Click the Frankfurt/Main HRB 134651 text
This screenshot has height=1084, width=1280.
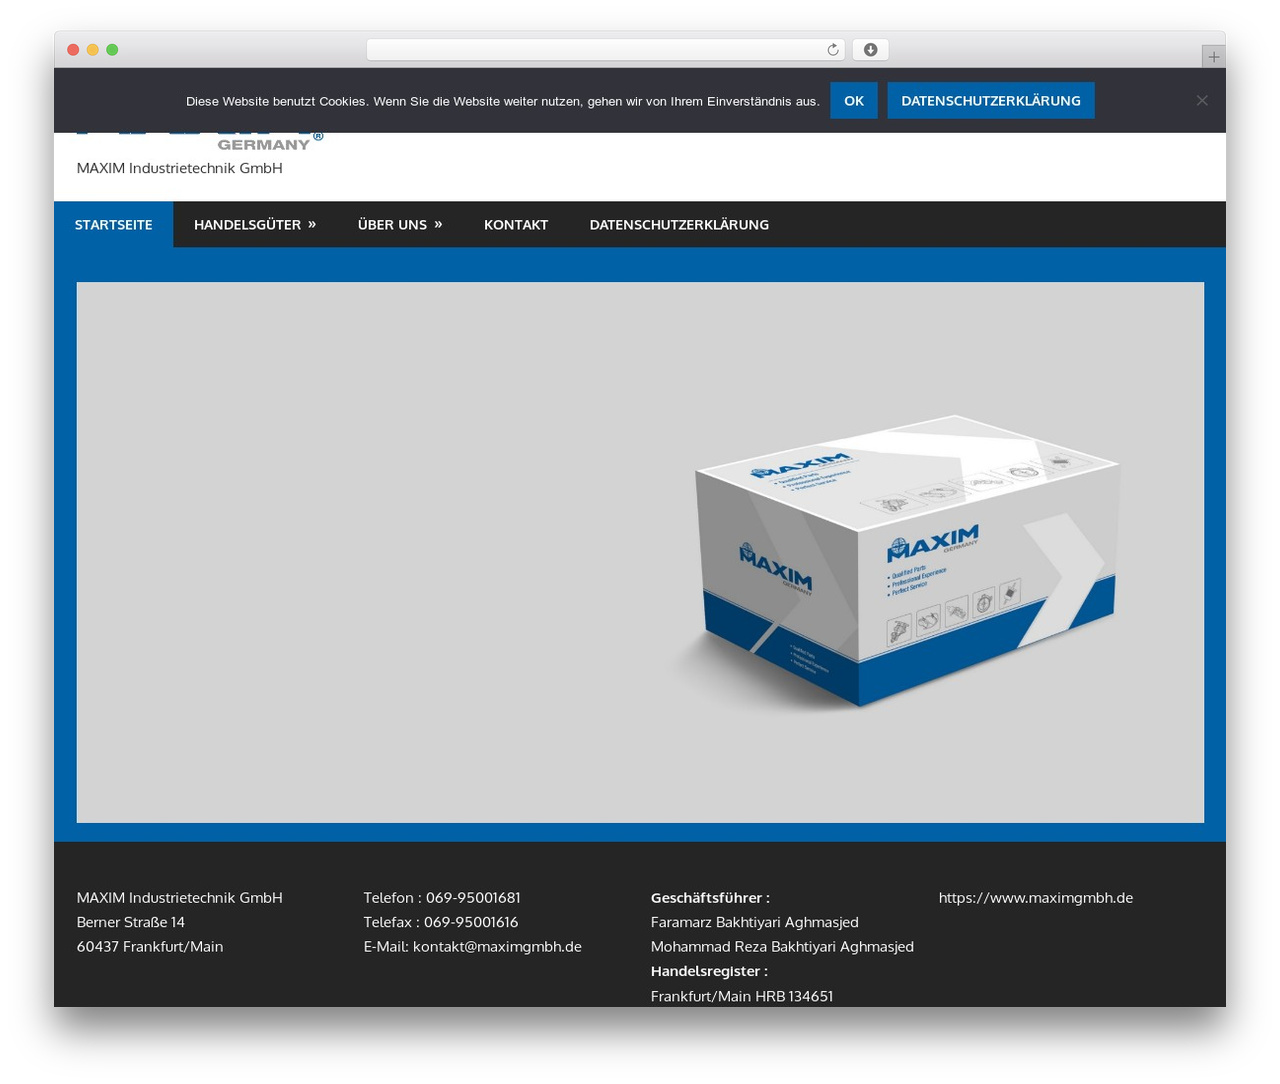tap(742, 996)
